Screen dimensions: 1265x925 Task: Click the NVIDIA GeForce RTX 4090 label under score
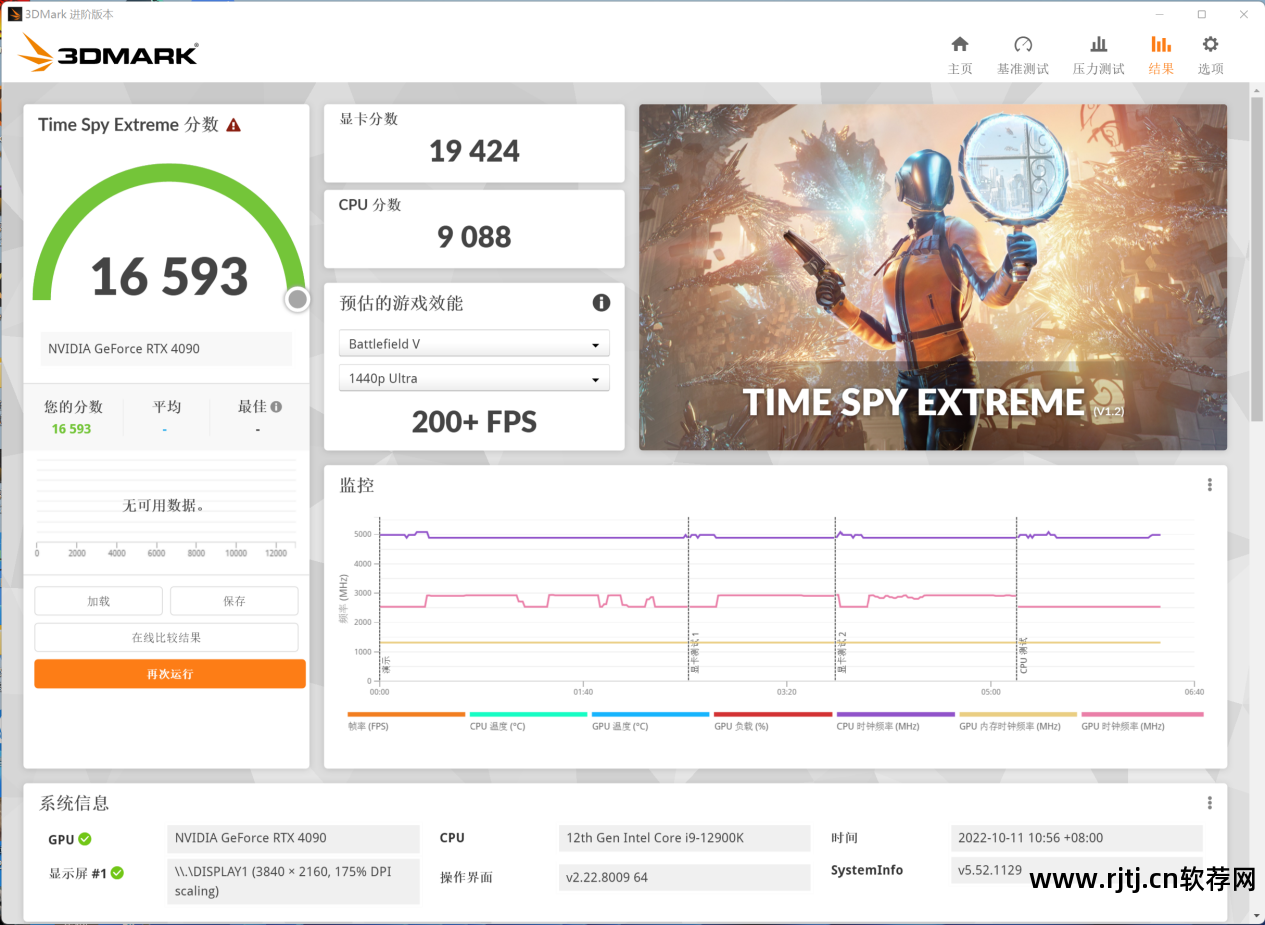coord(166,349)
